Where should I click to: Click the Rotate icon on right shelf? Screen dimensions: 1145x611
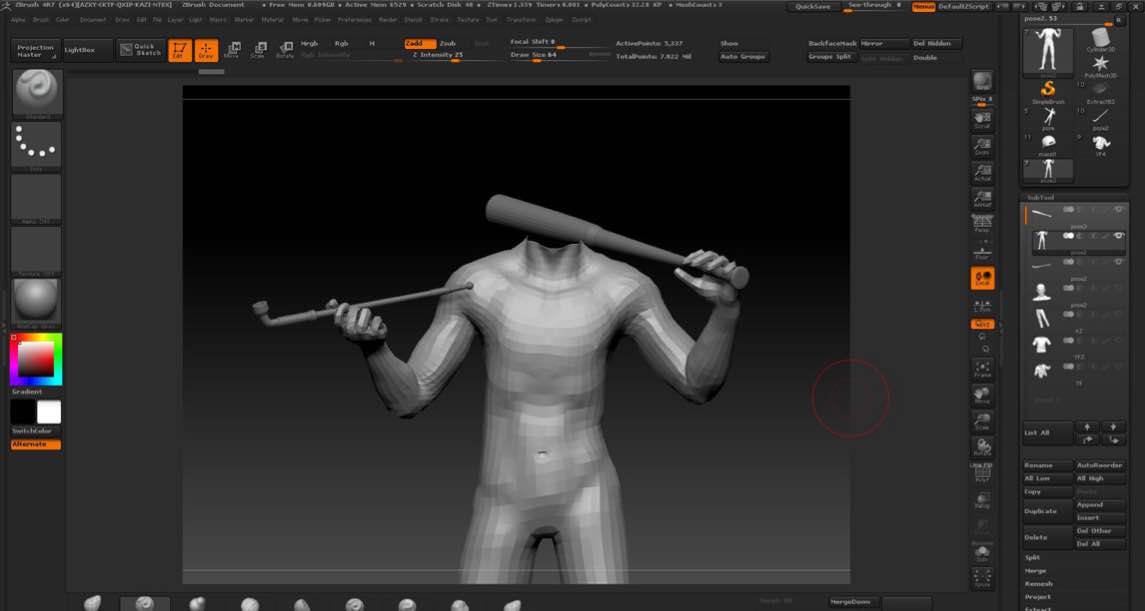coord(982,447)
